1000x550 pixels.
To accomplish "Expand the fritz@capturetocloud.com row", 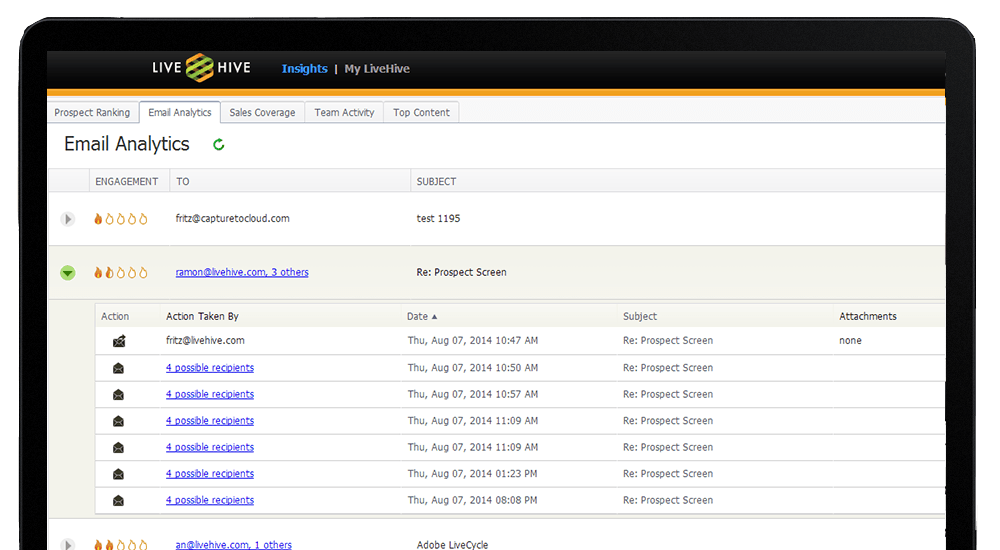I will tap(68, 219).
